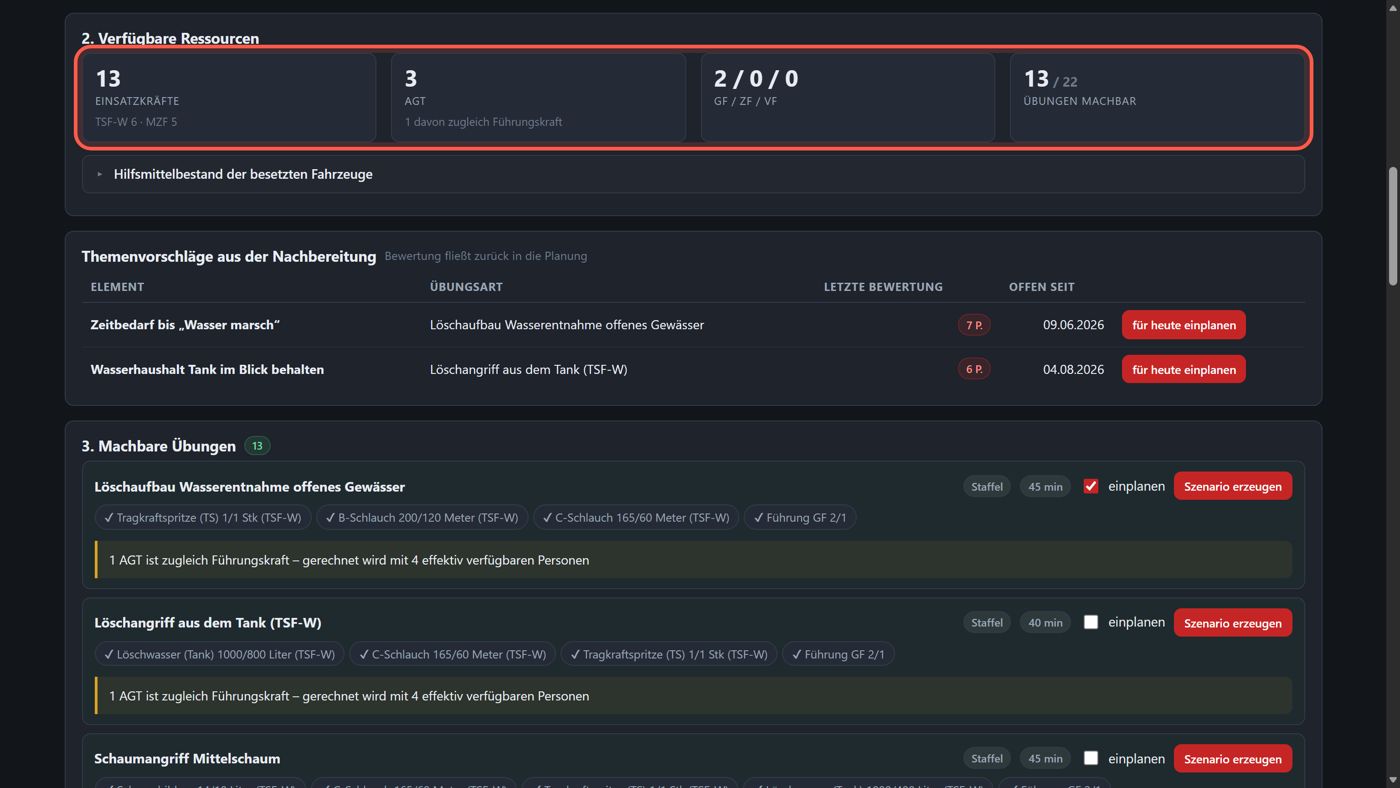Check einplanen for Schaumangriff Mittelschaum

click(1091, 758)
